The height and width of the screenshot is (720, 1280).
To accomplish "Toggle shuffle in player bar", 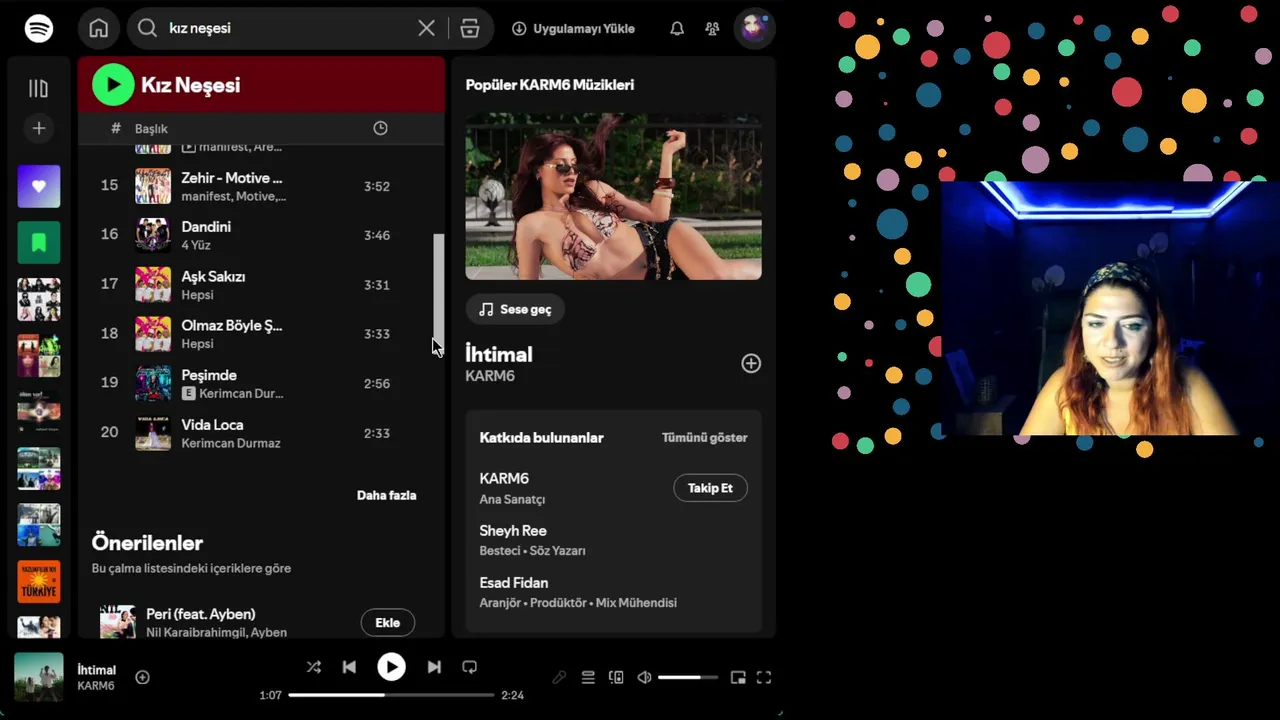I will pos(313,667).
